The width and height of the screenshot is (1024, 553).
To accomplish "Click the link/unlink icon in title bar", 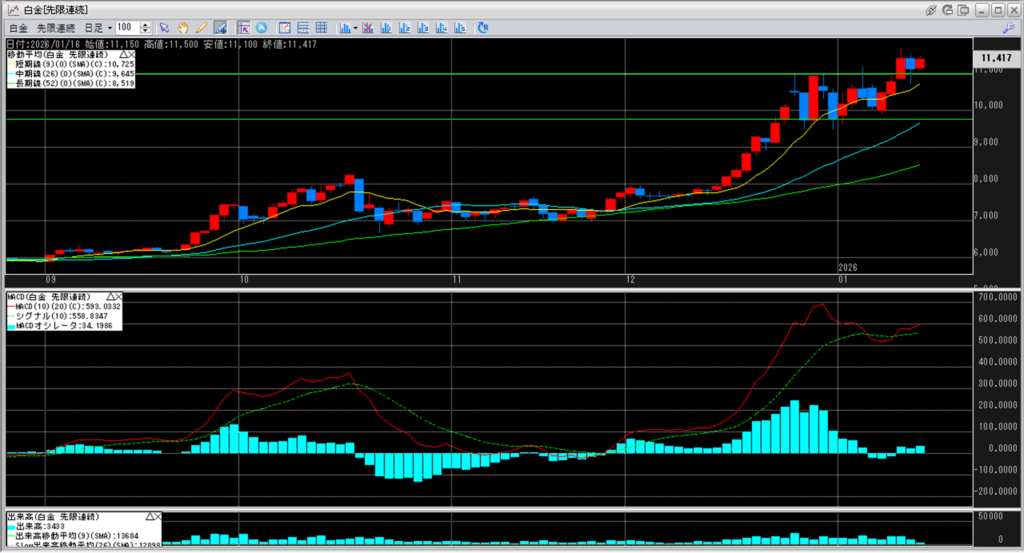I will pyautogui.click(x=930, y=9).
